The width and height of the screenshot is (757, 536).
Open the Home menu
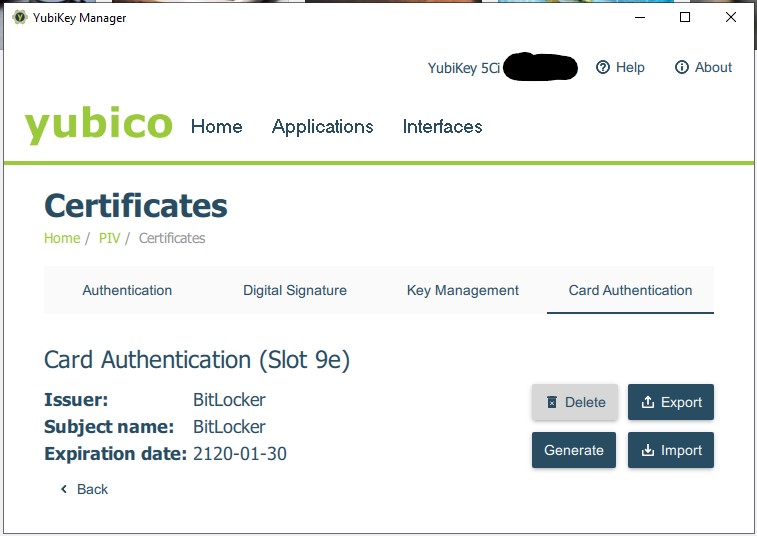tap(217, 127)
